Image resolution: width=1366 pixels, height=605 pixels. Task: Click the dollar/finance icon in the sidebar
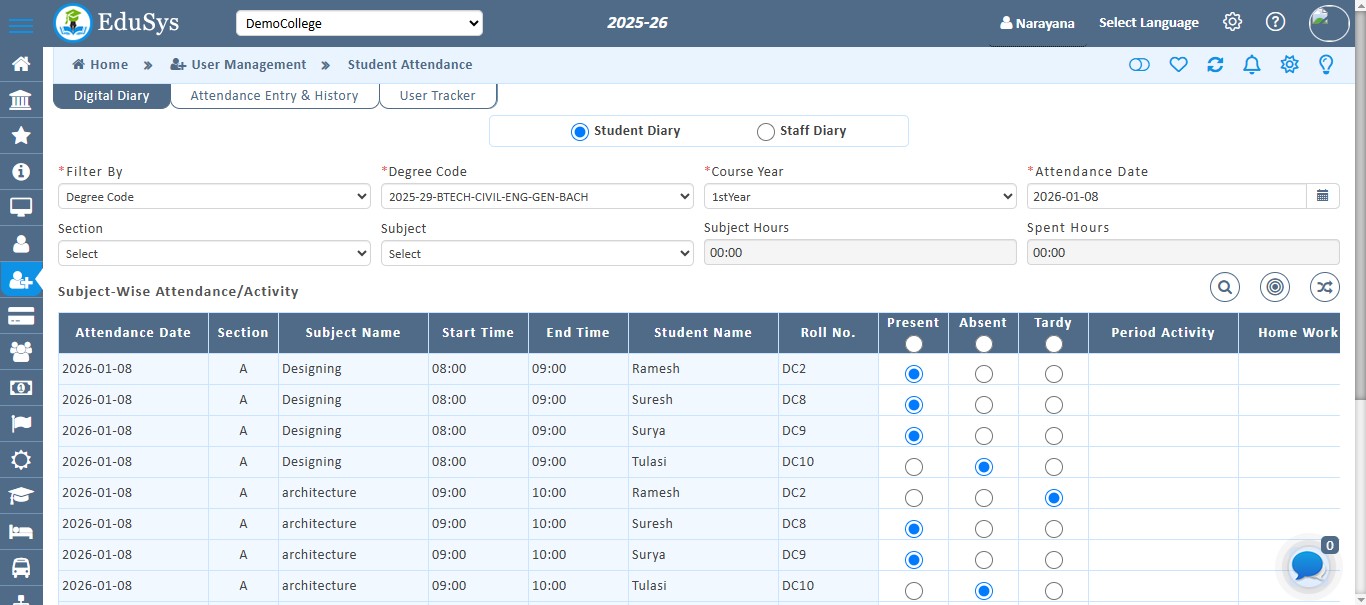tap(21, 388)
